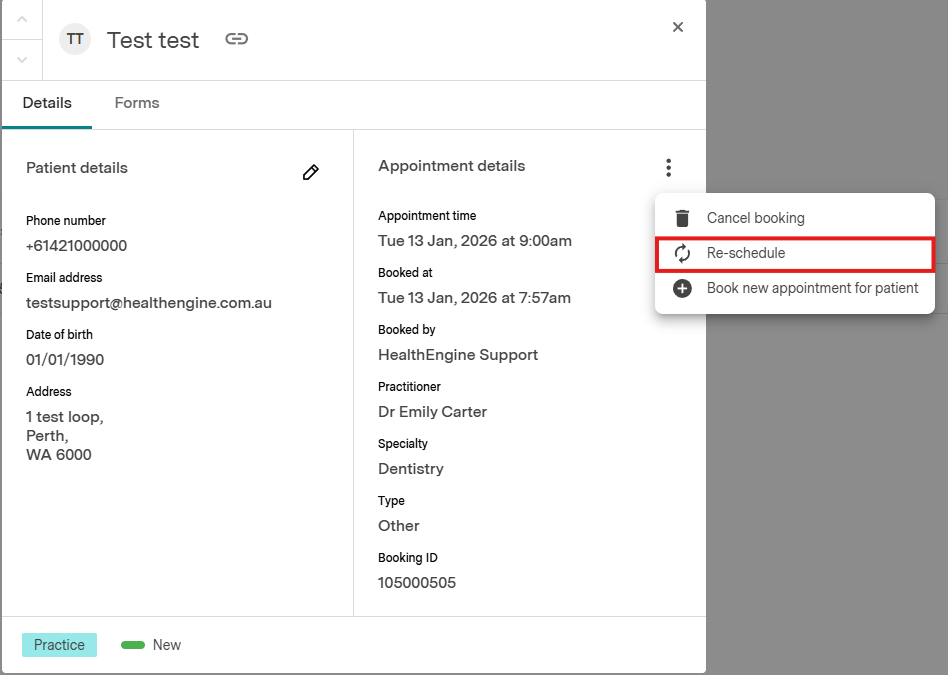Click the trash icon for Cancel booking

click(x=682, y=218)
